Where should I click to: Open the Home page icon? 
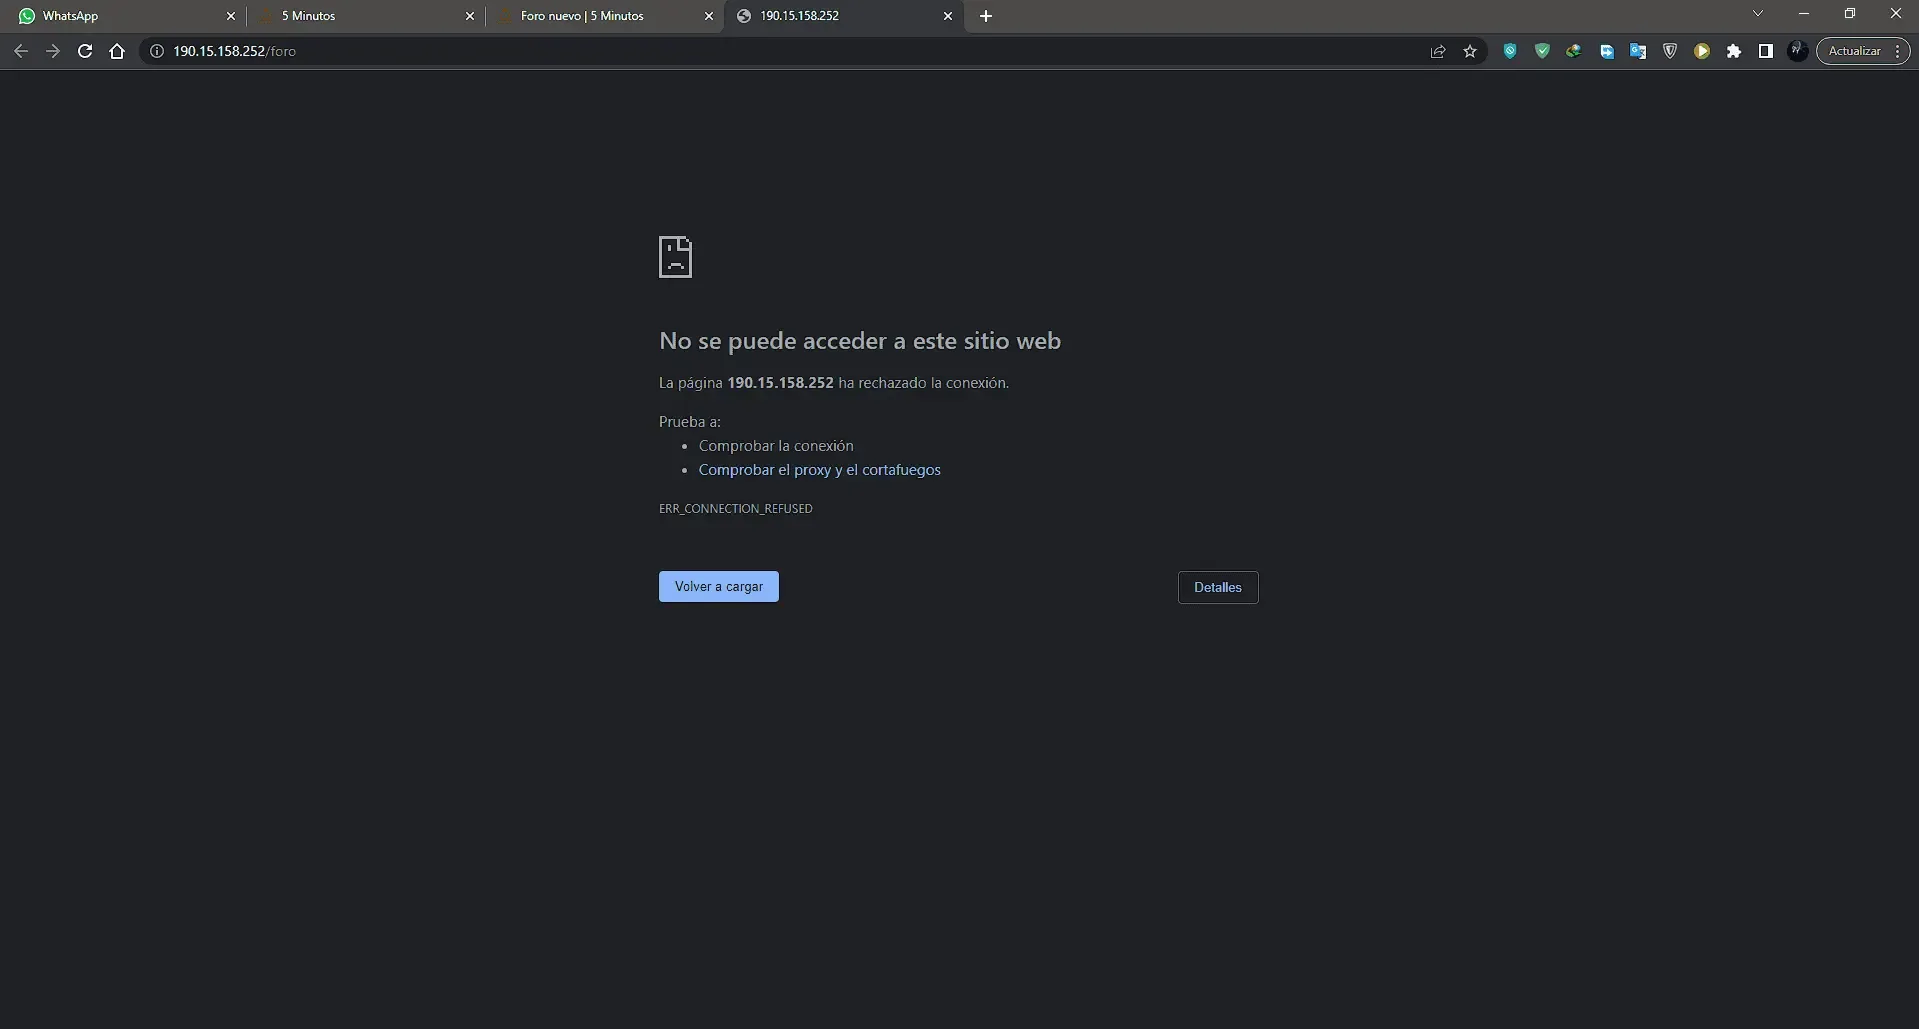point(117,51)
